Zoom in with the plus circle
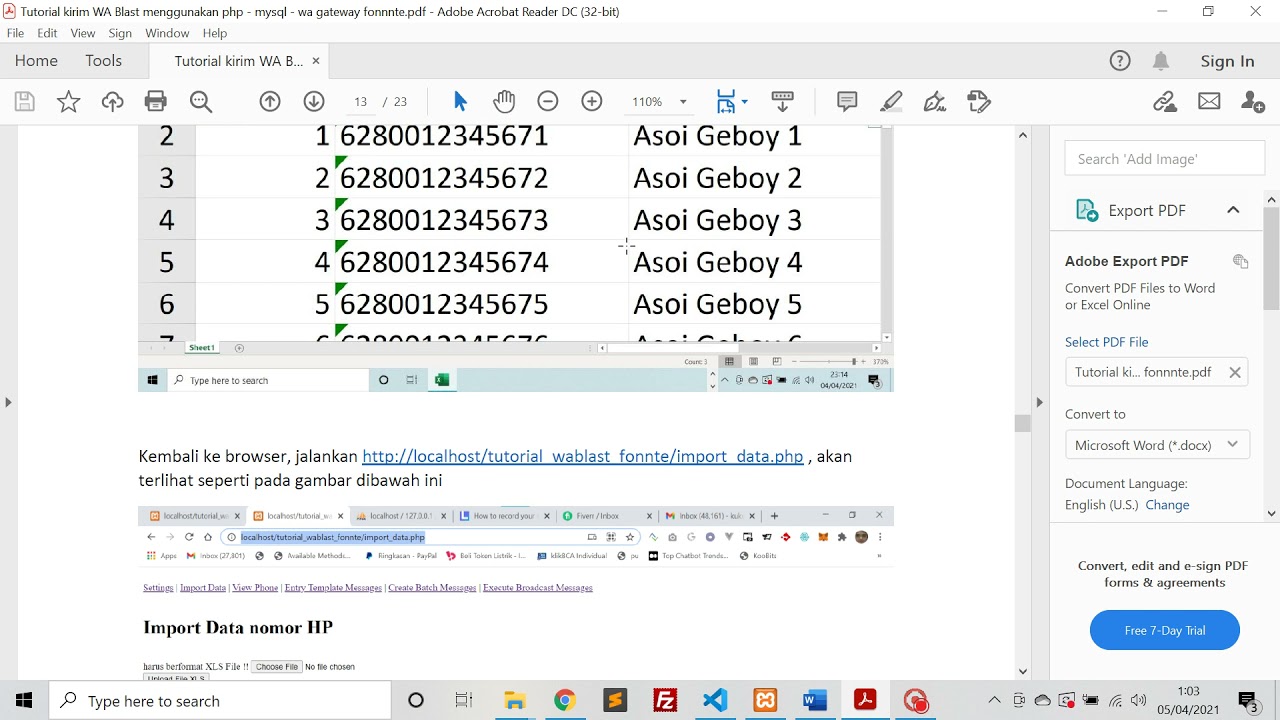 pos(592,101)
